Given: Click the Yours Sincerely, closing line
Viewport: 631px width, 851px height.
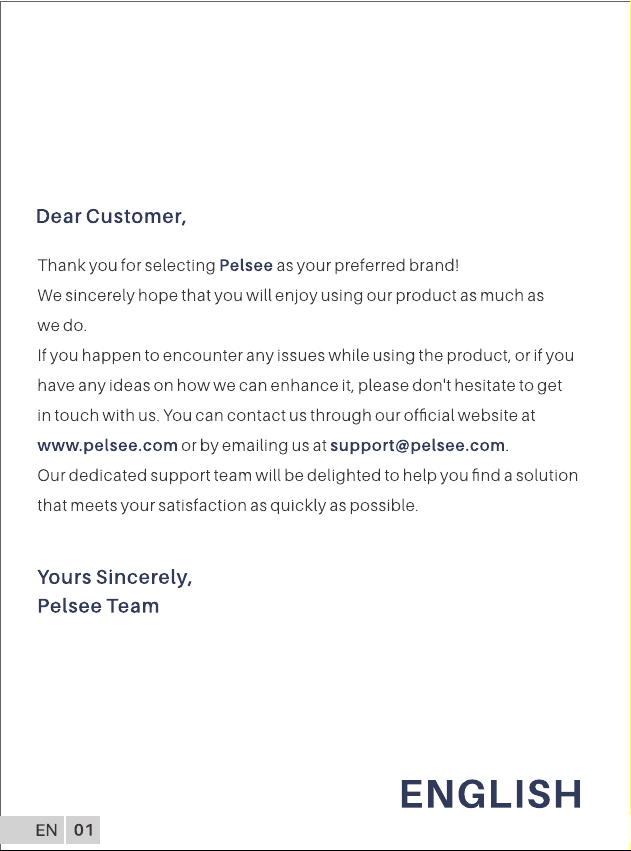Looking at the screenshot, I should [114, 577].
